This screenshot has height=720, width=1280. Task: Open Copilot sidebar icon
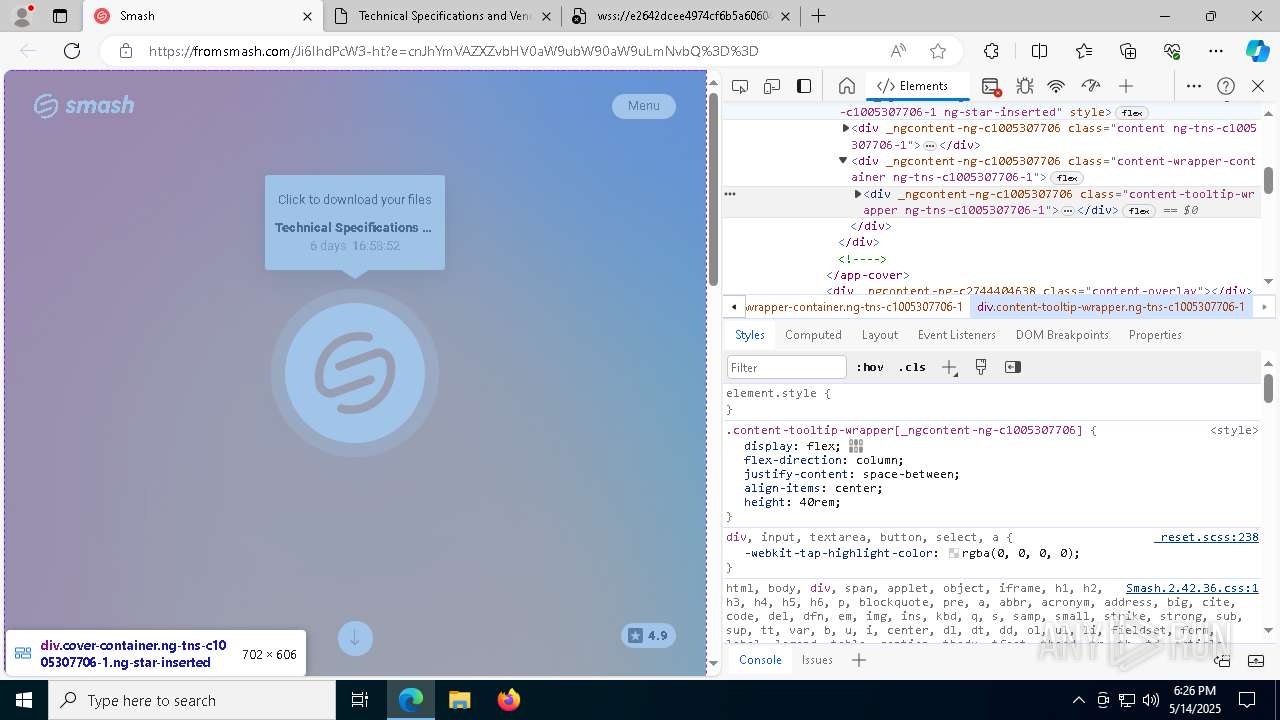click(1257, 51)
